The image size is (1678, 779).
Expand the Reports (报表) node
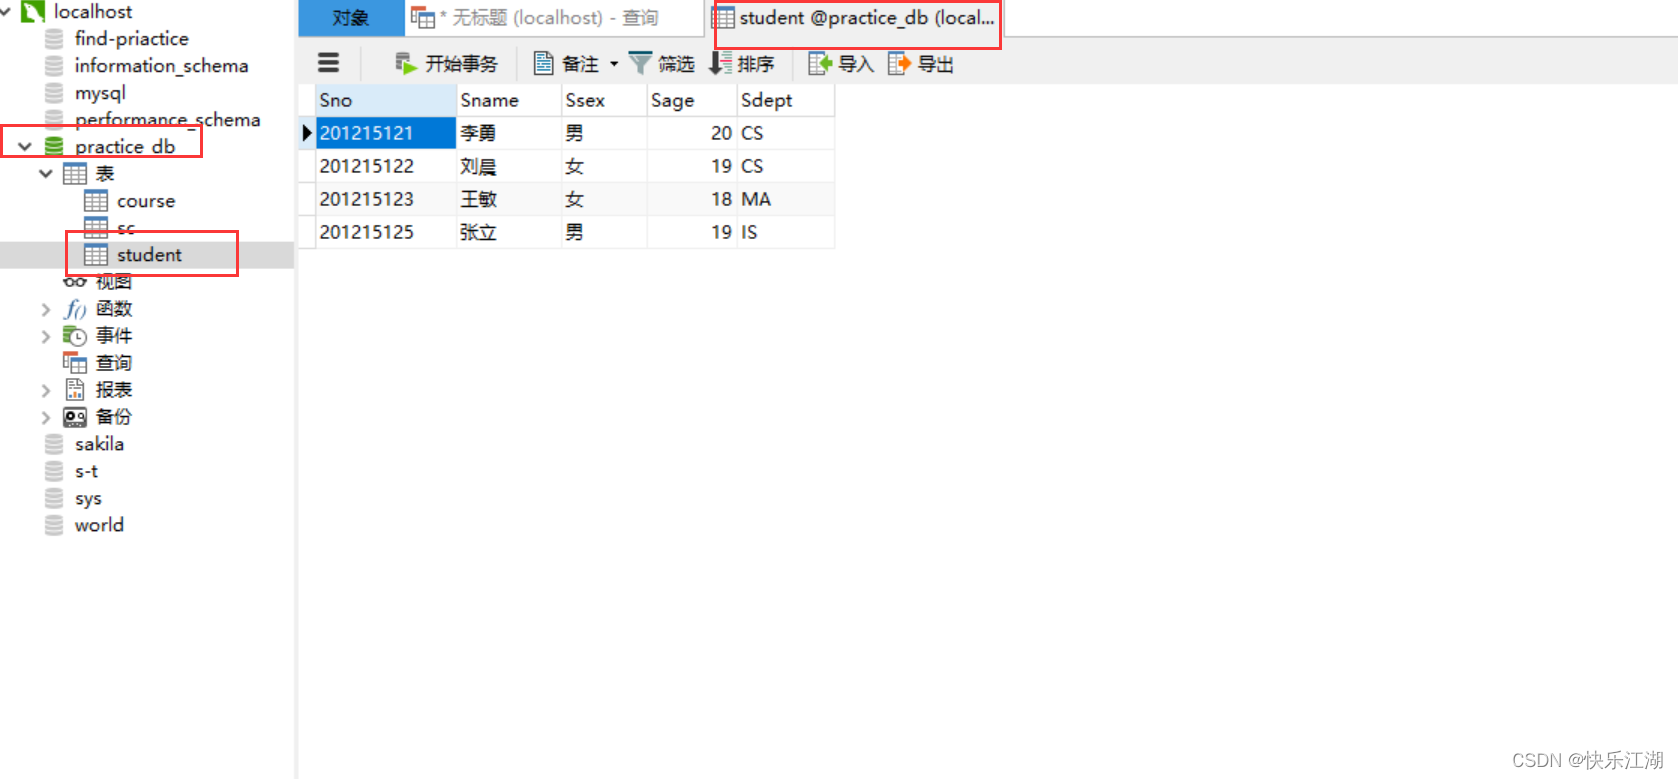(46, 390)
